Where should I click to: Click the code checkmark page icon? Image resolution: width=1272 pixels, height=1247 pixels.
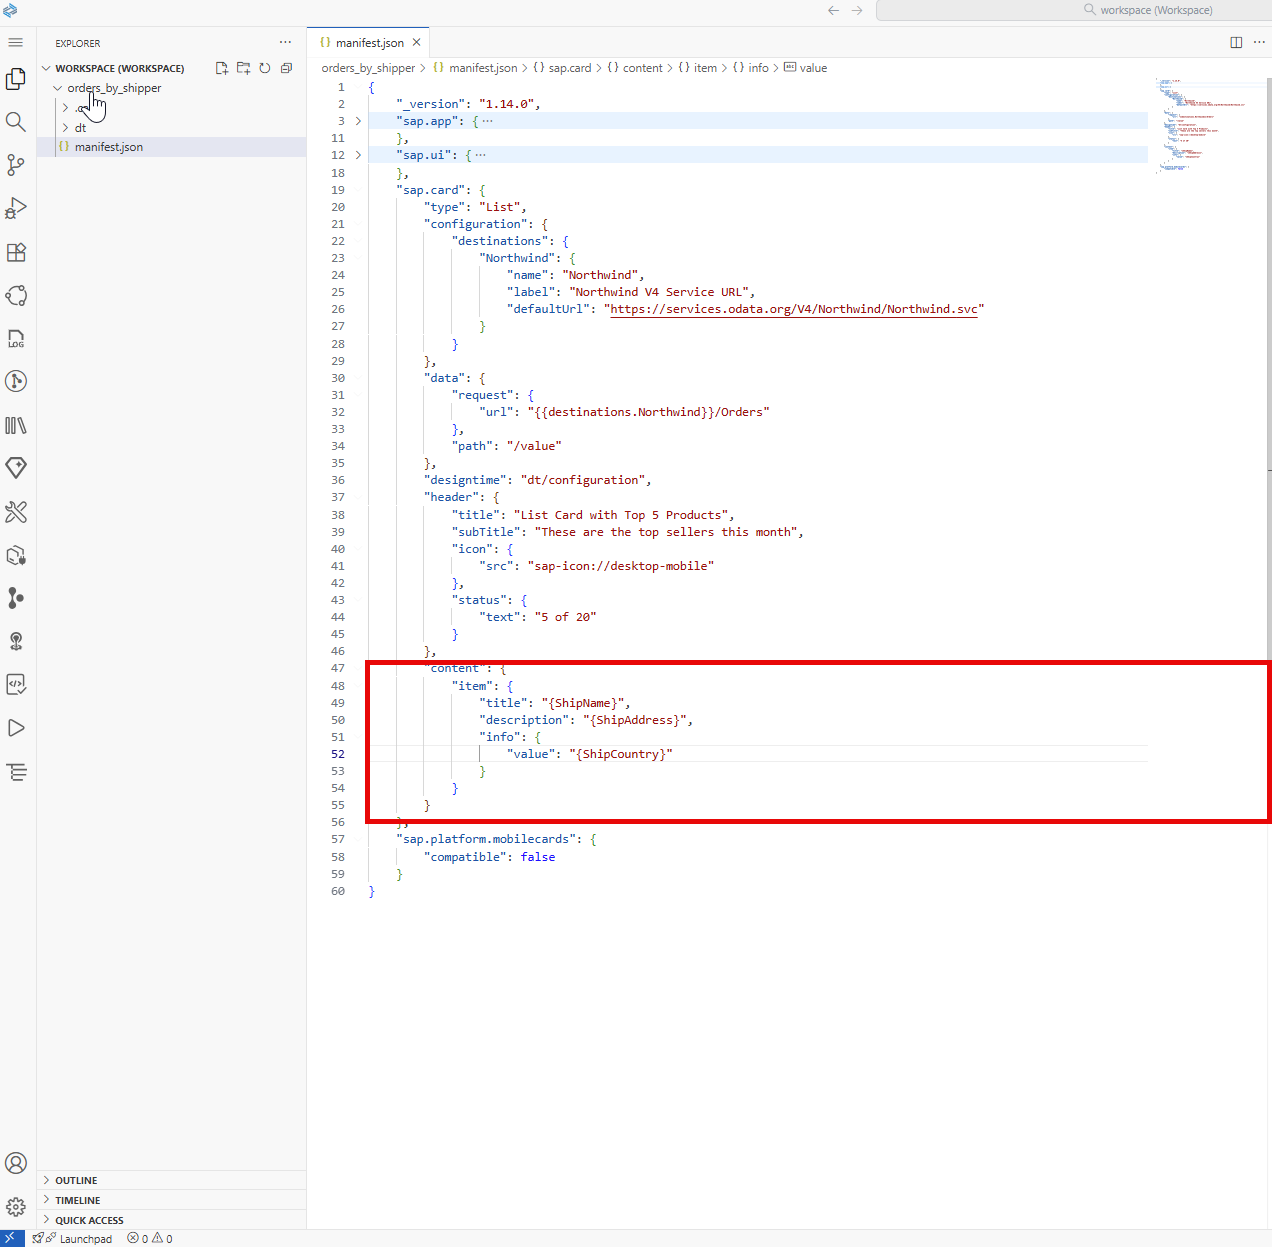click(15, 685)
